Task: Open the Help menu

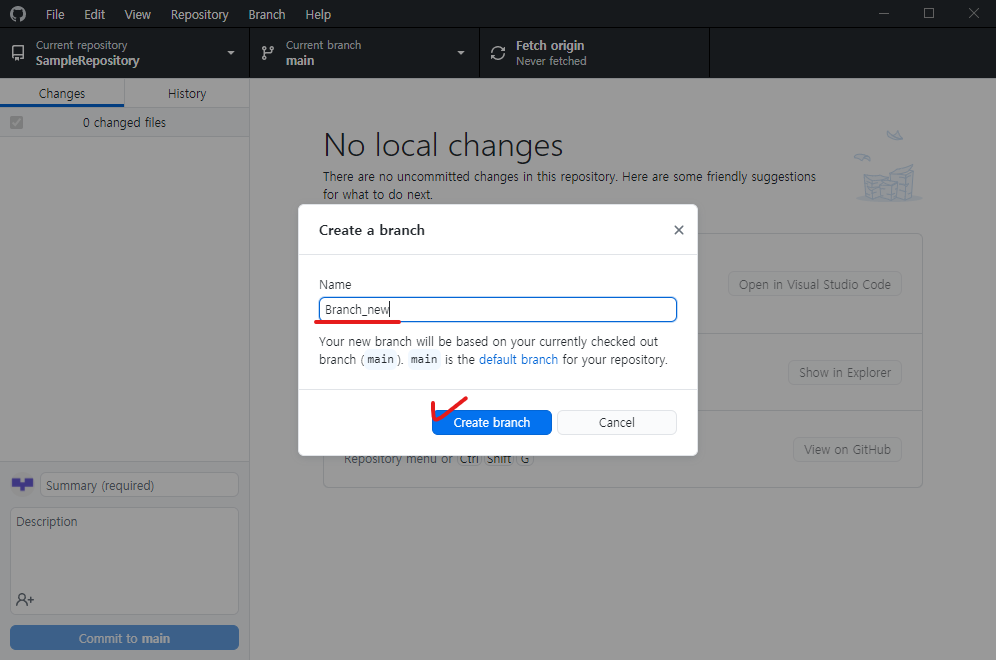Action: pyautogui.click(x=318, y=14)
